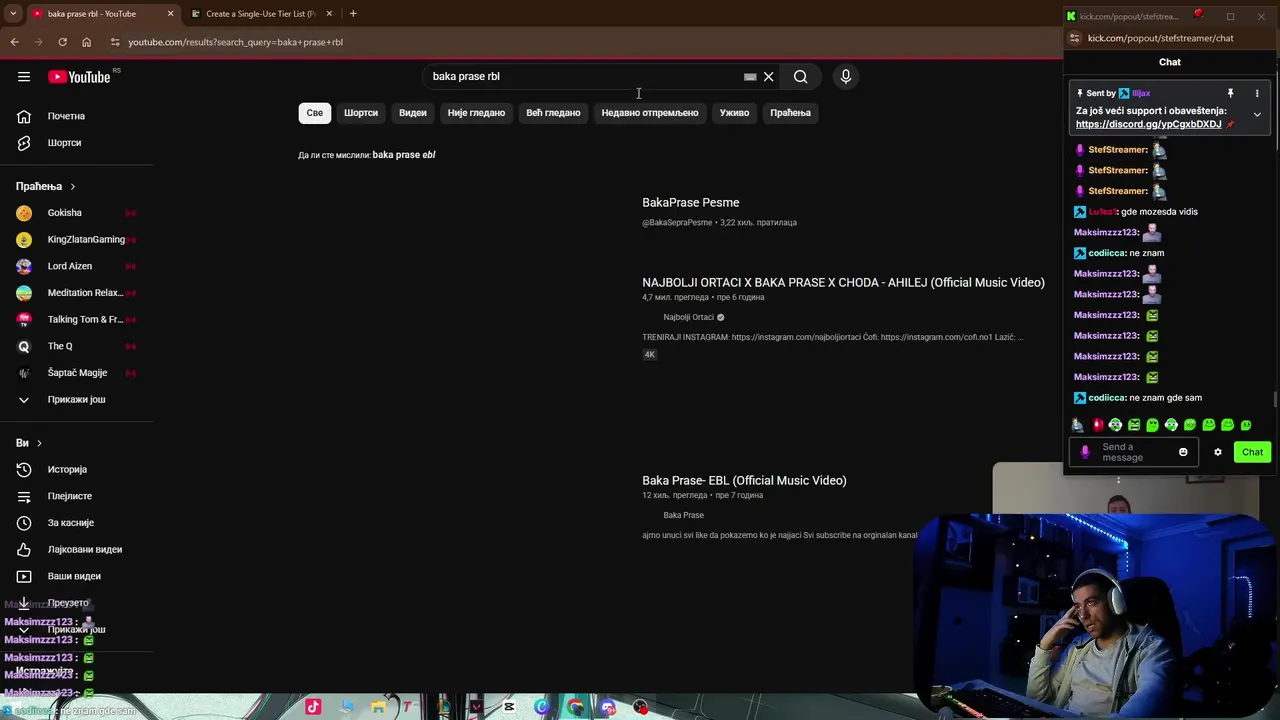Open NAJBOLJI ORTACI X BAKA PRASE AHILEJ video
The width and height of the screenshot is (1280, 720).
coord(843,283)
